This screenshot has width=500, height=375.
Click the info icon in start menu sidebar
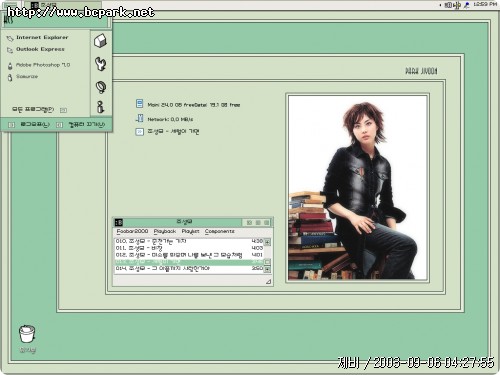click(100, 107)
